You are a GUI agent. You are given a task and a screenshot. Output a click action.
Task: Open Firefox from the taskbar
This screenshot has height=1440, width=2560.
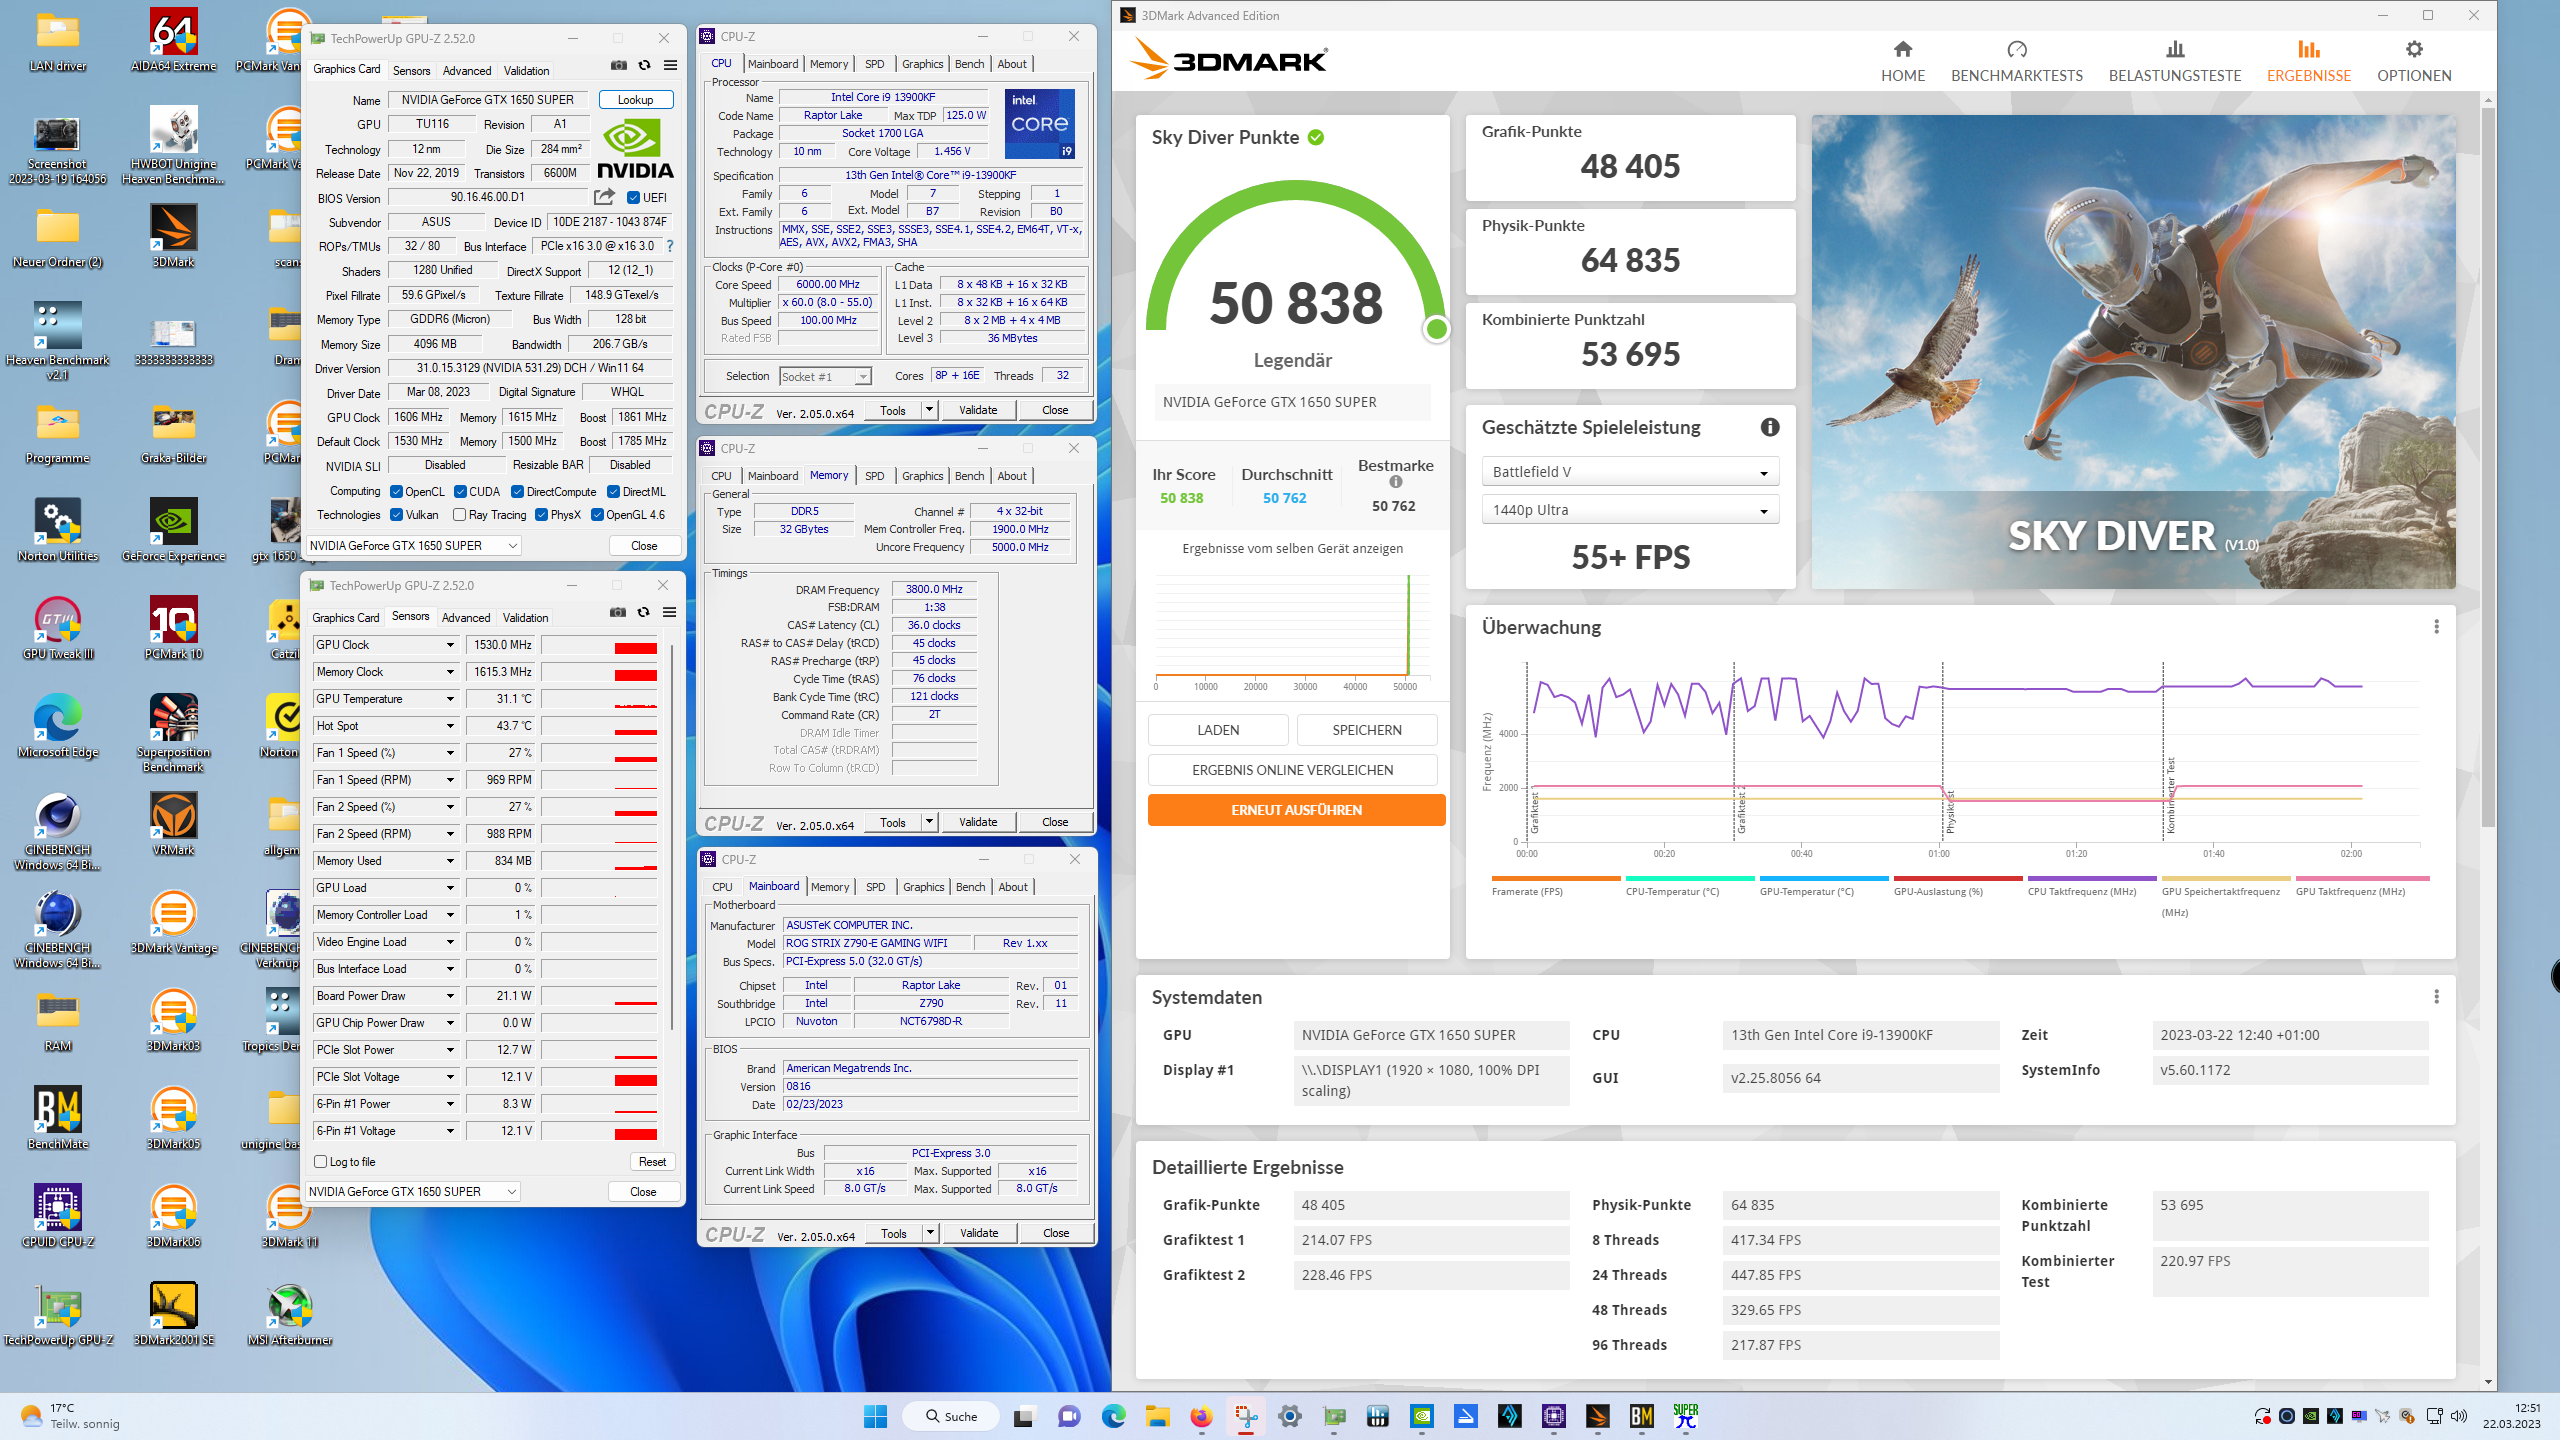(x=1201, y=1416)
